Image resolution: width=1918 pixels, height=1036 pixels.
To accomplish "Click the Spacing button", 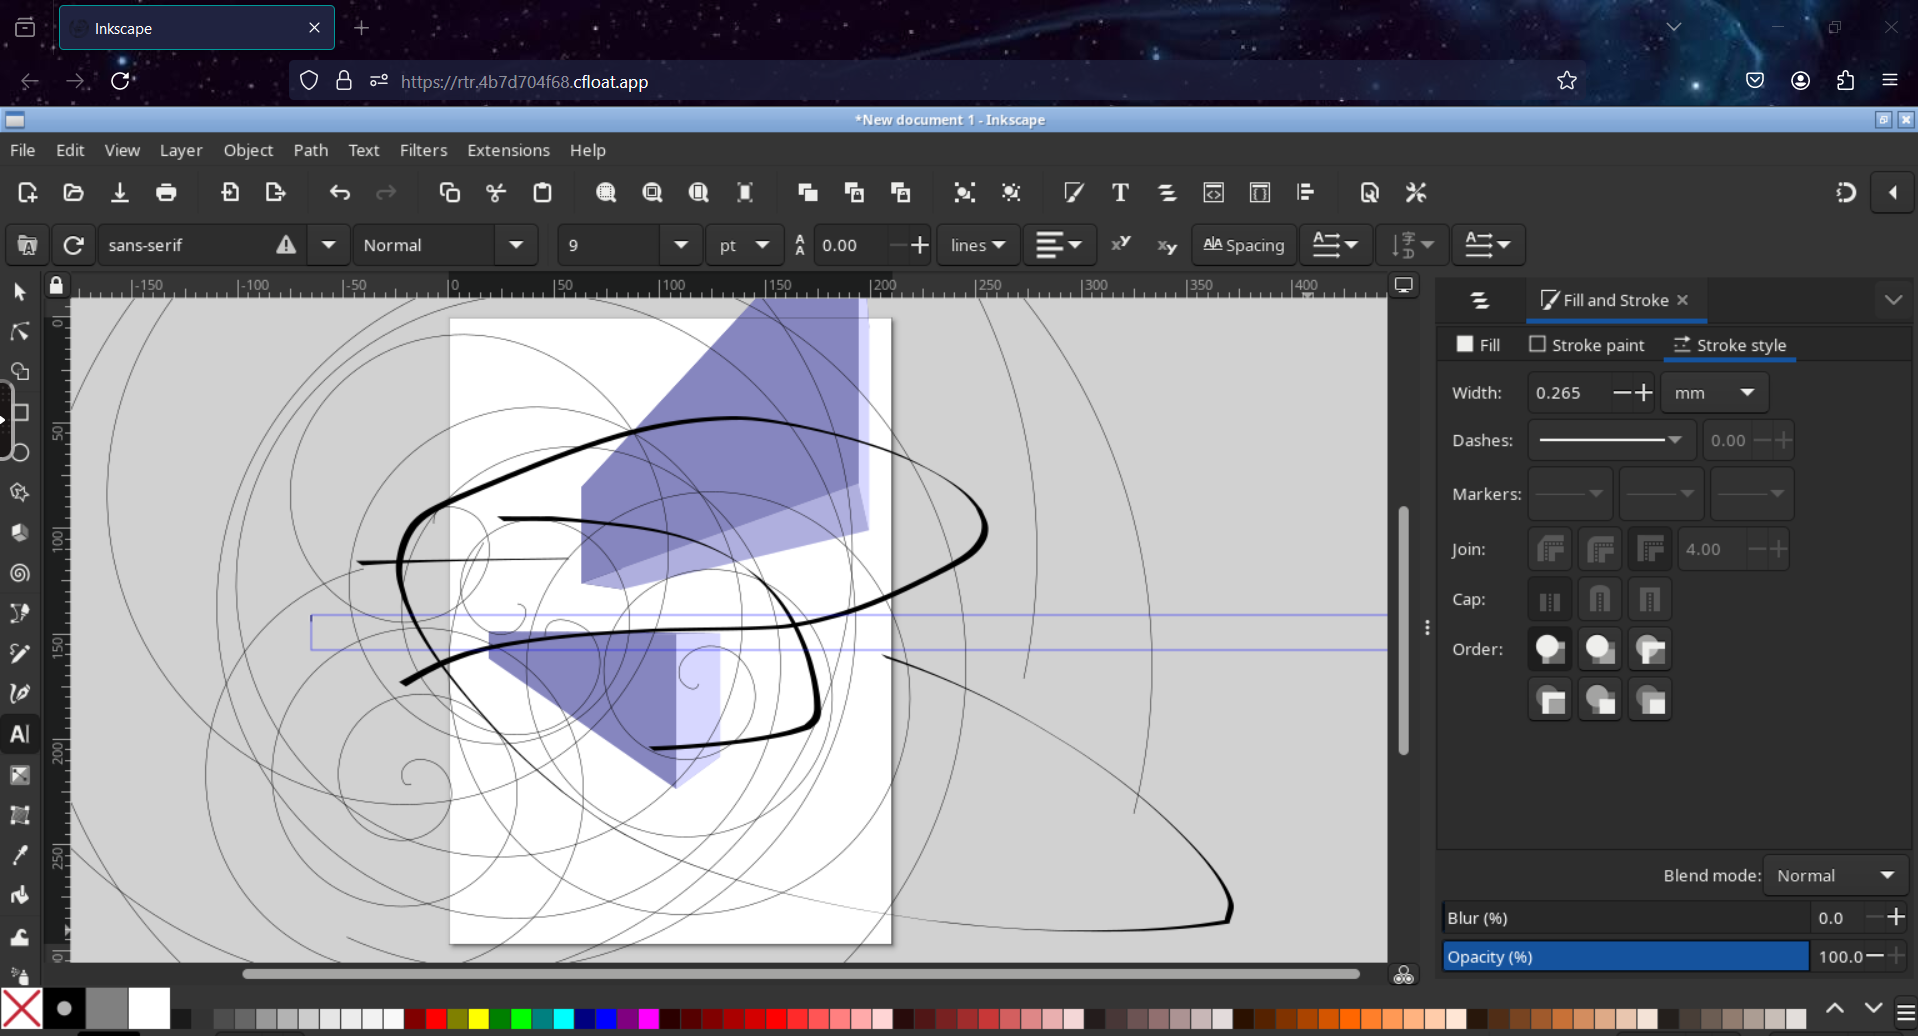I will tap(1244, 245).
